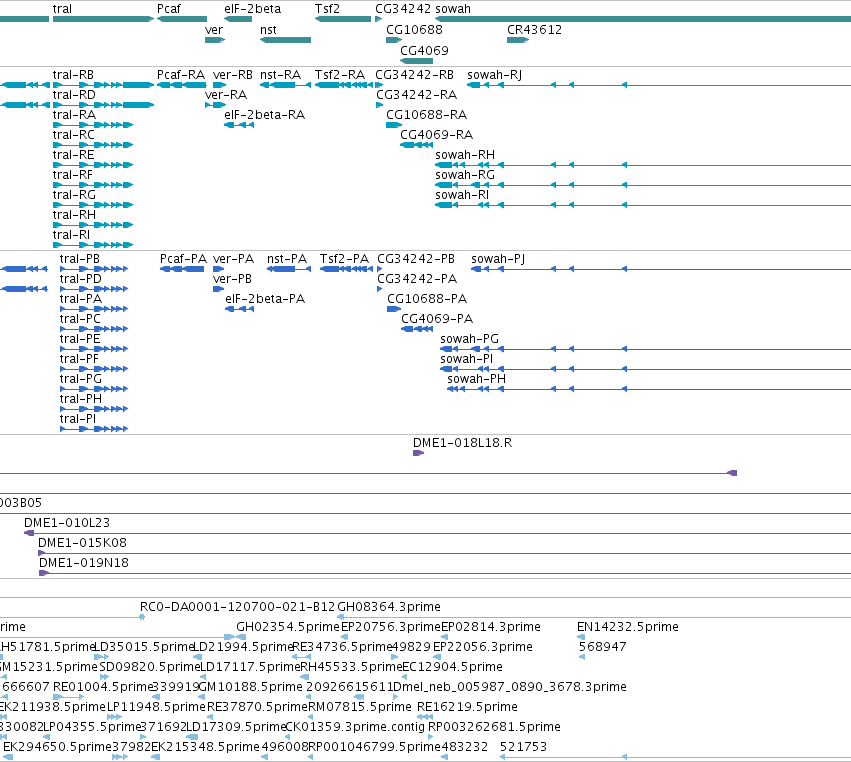Image resolution: width=851 pixels, height=762 pixels.
Task: Select BAC label DME1-010L23
Action: click(x=67, y=523)
